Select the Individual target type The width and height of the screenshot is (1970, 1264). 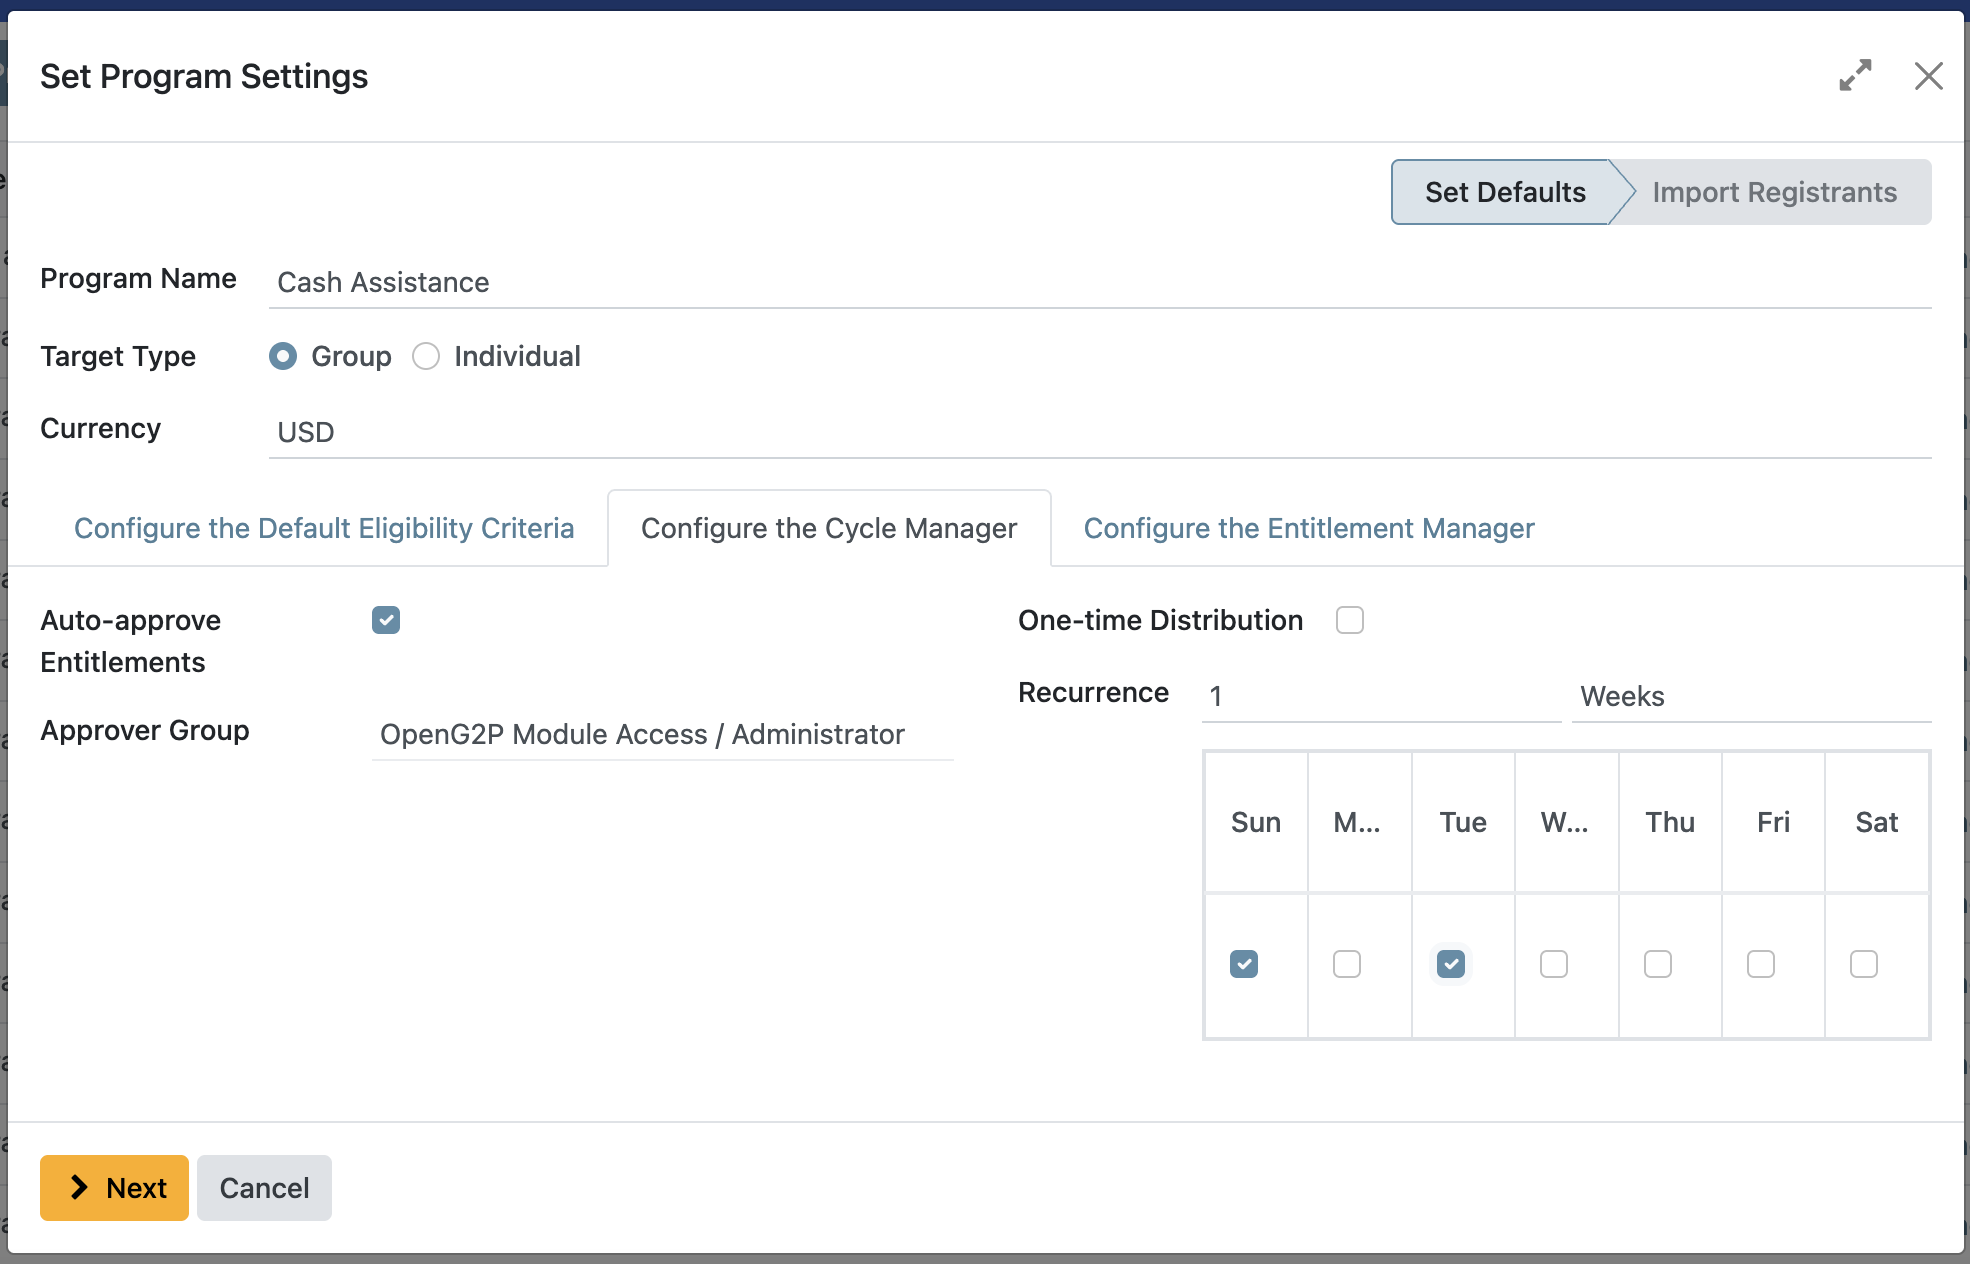(426, 356)
